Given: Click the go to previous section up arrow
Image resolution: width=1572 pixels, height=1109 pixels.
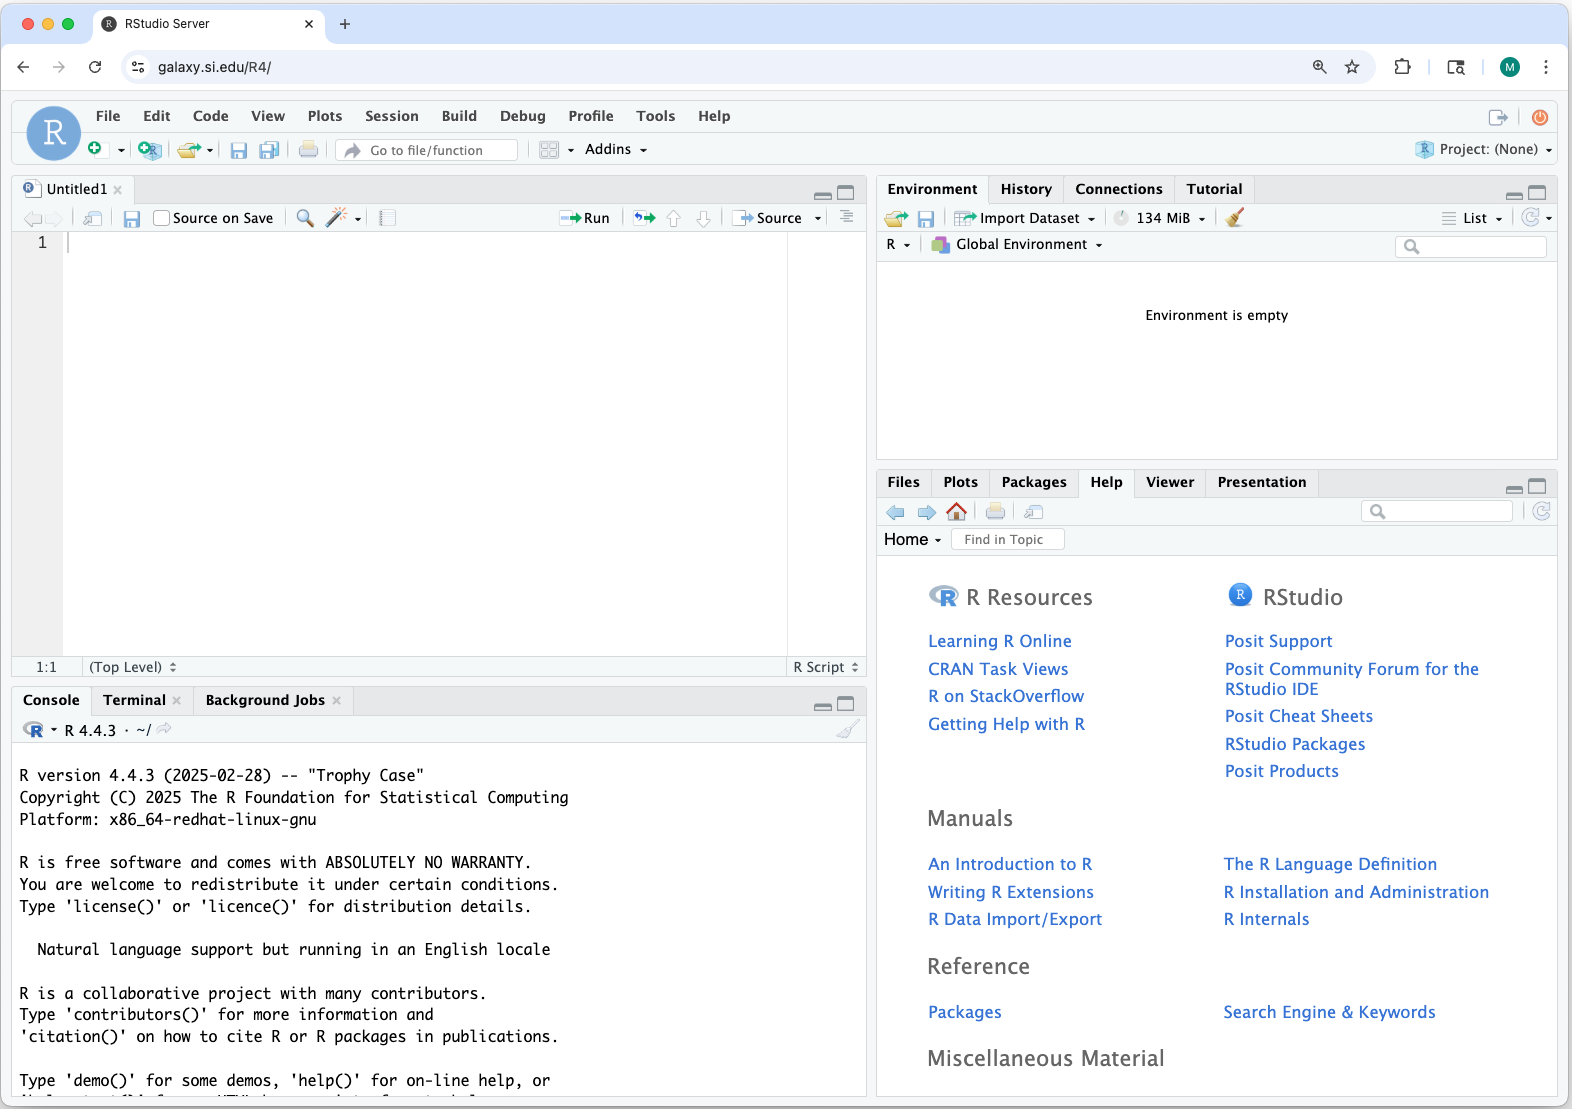Looking at the screenshot, I should [674, 218].
